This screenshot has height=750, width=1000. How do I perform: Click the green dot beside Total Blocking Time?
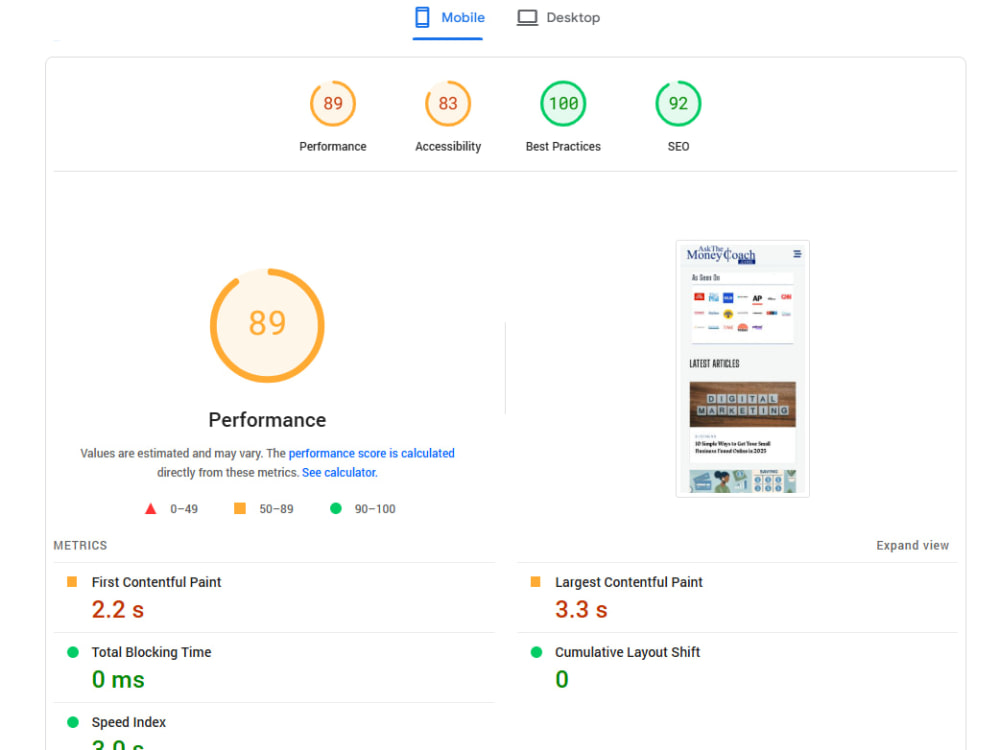pos(73,652)
